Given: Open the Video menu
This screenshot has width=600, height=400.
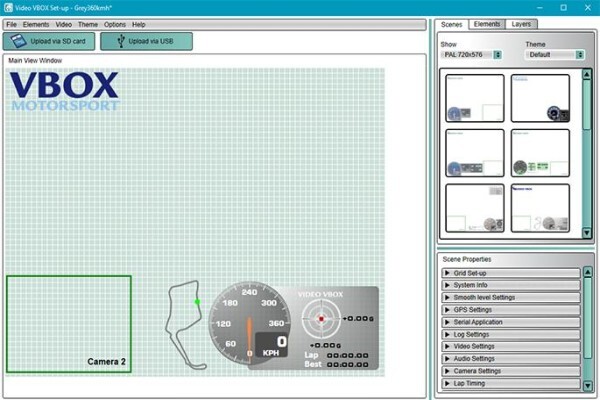Looking at the screenshot, I should click(x=64, y=24).
